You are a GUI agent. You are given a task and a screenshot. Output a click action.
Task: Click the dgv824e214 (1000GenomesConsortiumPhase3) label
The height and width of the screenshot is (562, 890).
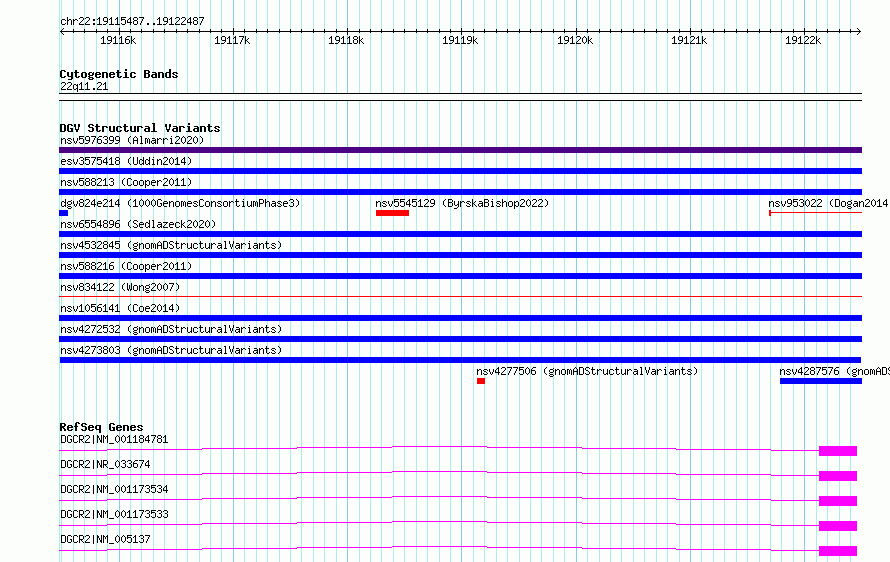[180, 203]
